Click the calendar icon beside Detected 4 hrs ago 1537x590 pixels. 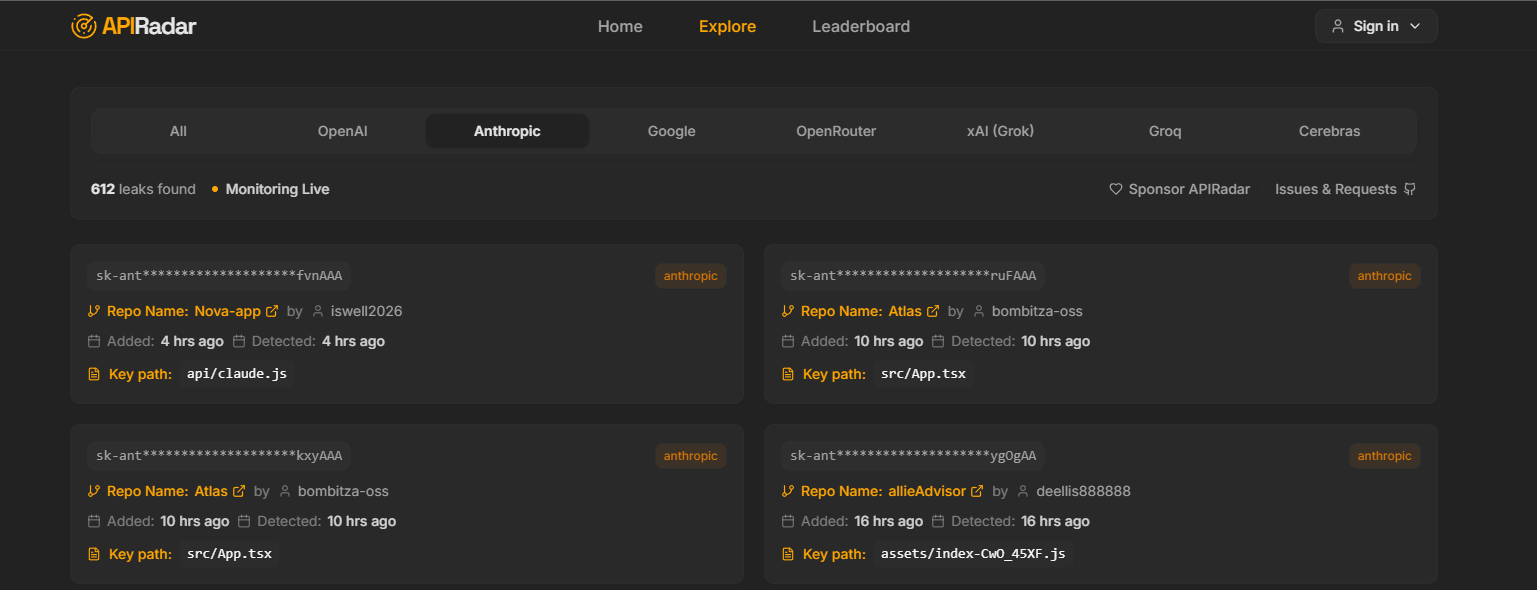240,341
